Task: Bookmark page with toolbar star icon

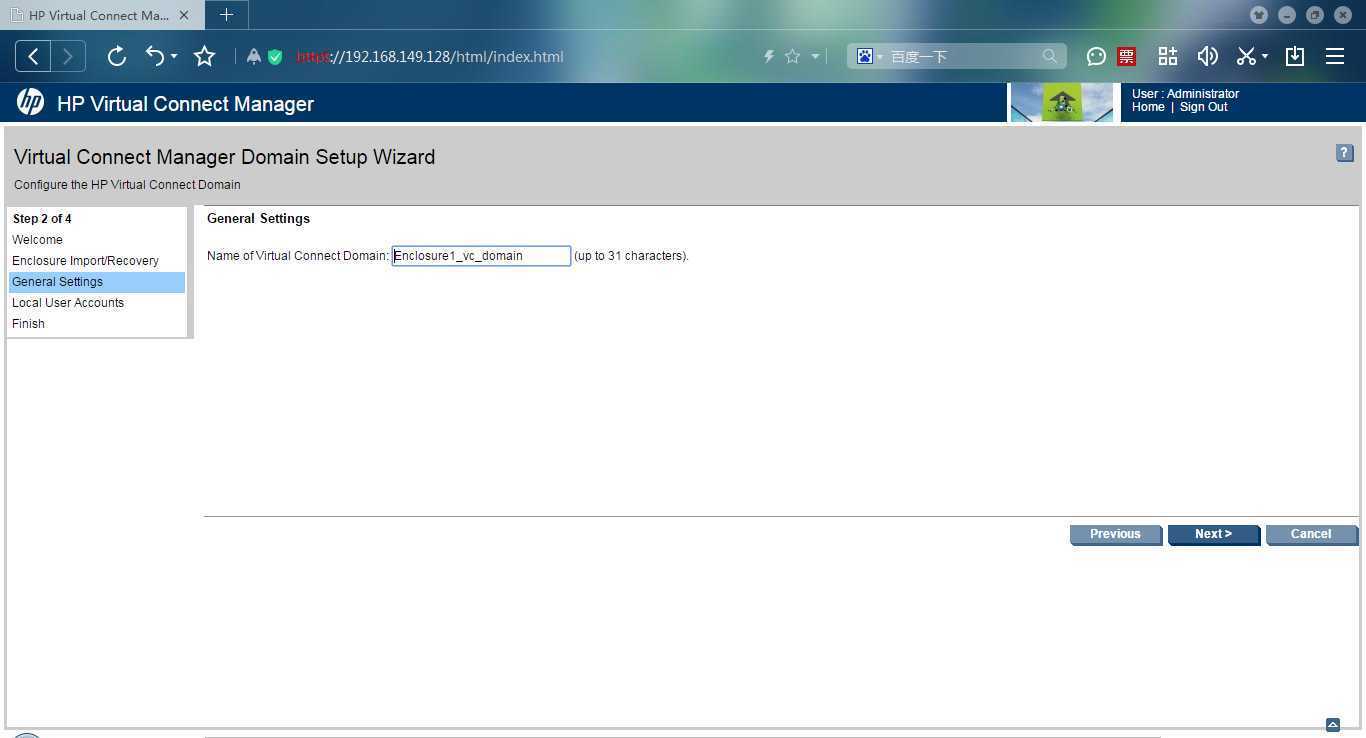Action: coord(205,56)
